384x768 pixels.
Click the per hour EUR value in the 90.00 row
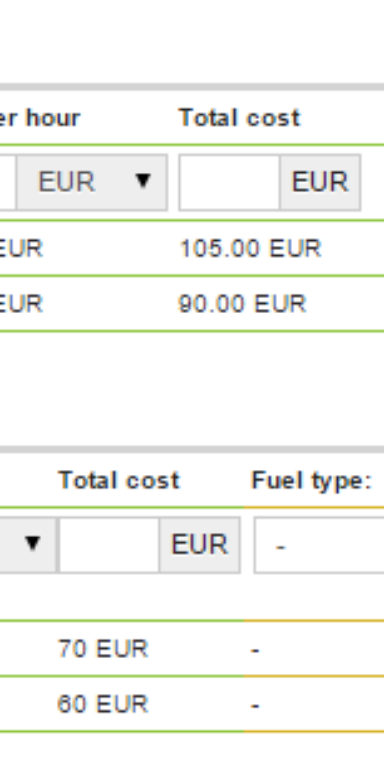(21, 304)
